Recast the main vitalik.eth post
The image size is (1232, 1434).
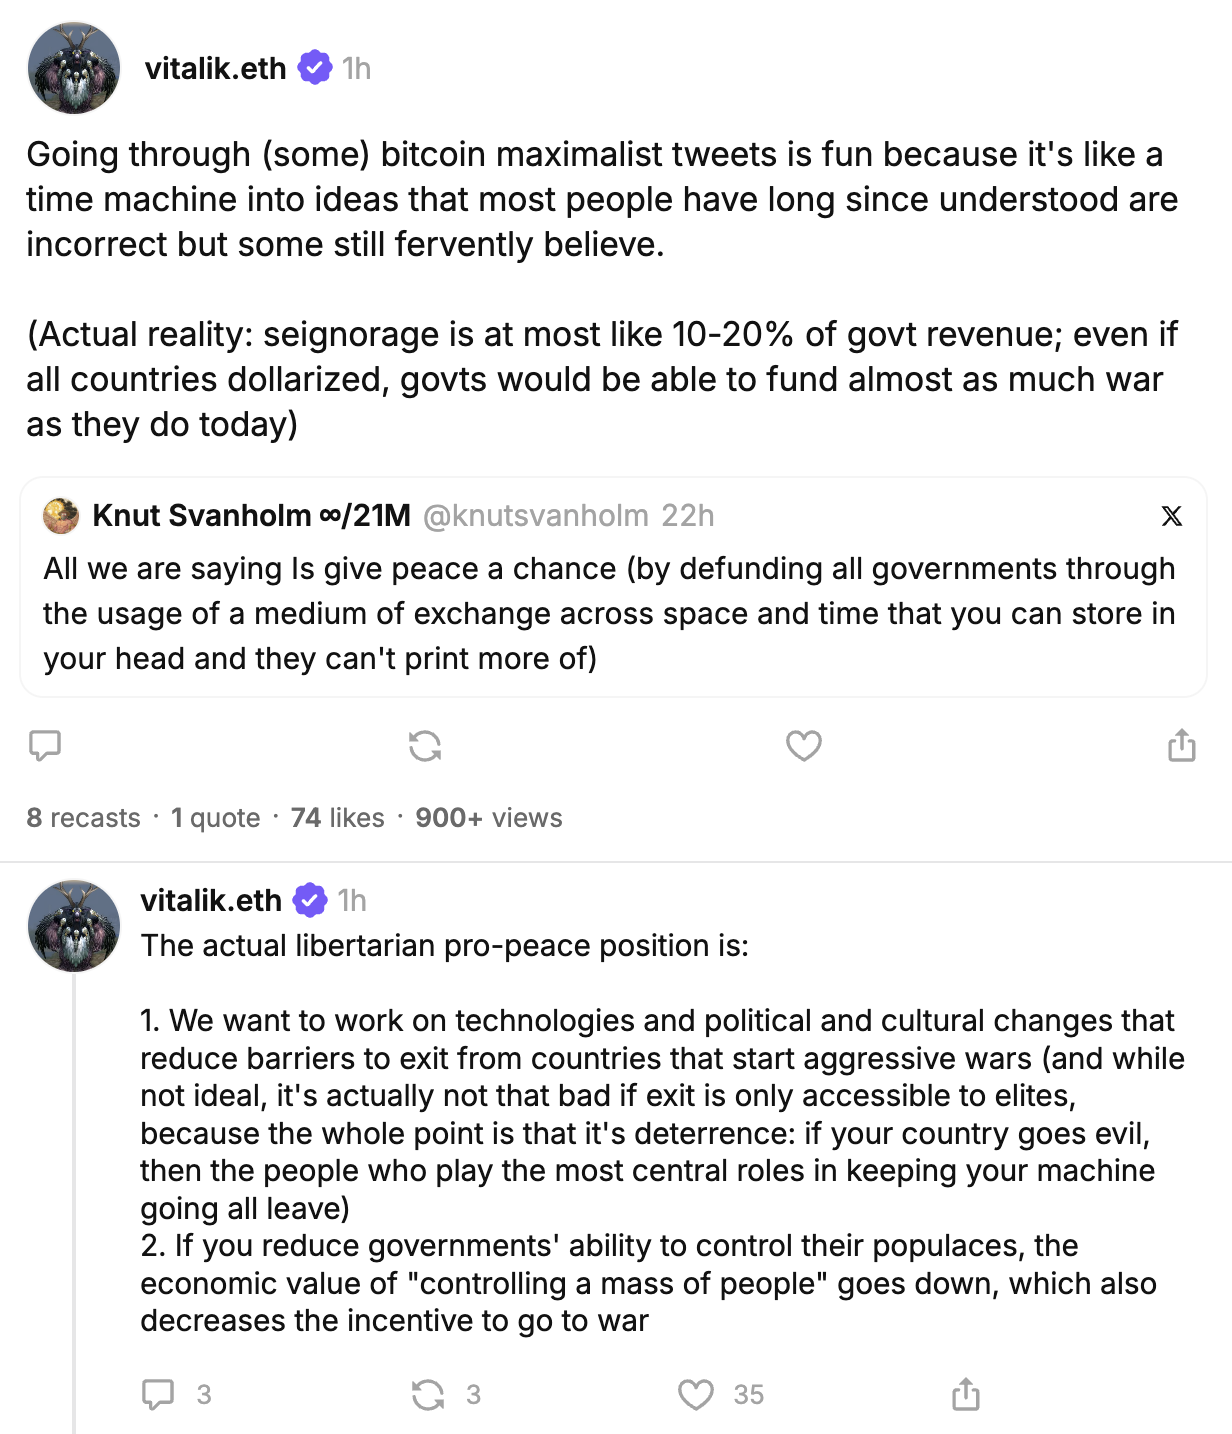(425, 745)
